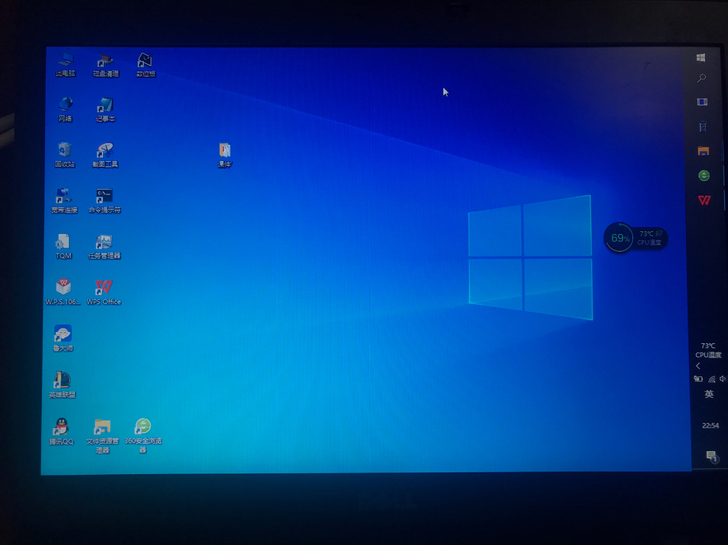Open the 网络 Network desktop icon
This screenshot has height=545, width=728.
click(x=65, y=106)
